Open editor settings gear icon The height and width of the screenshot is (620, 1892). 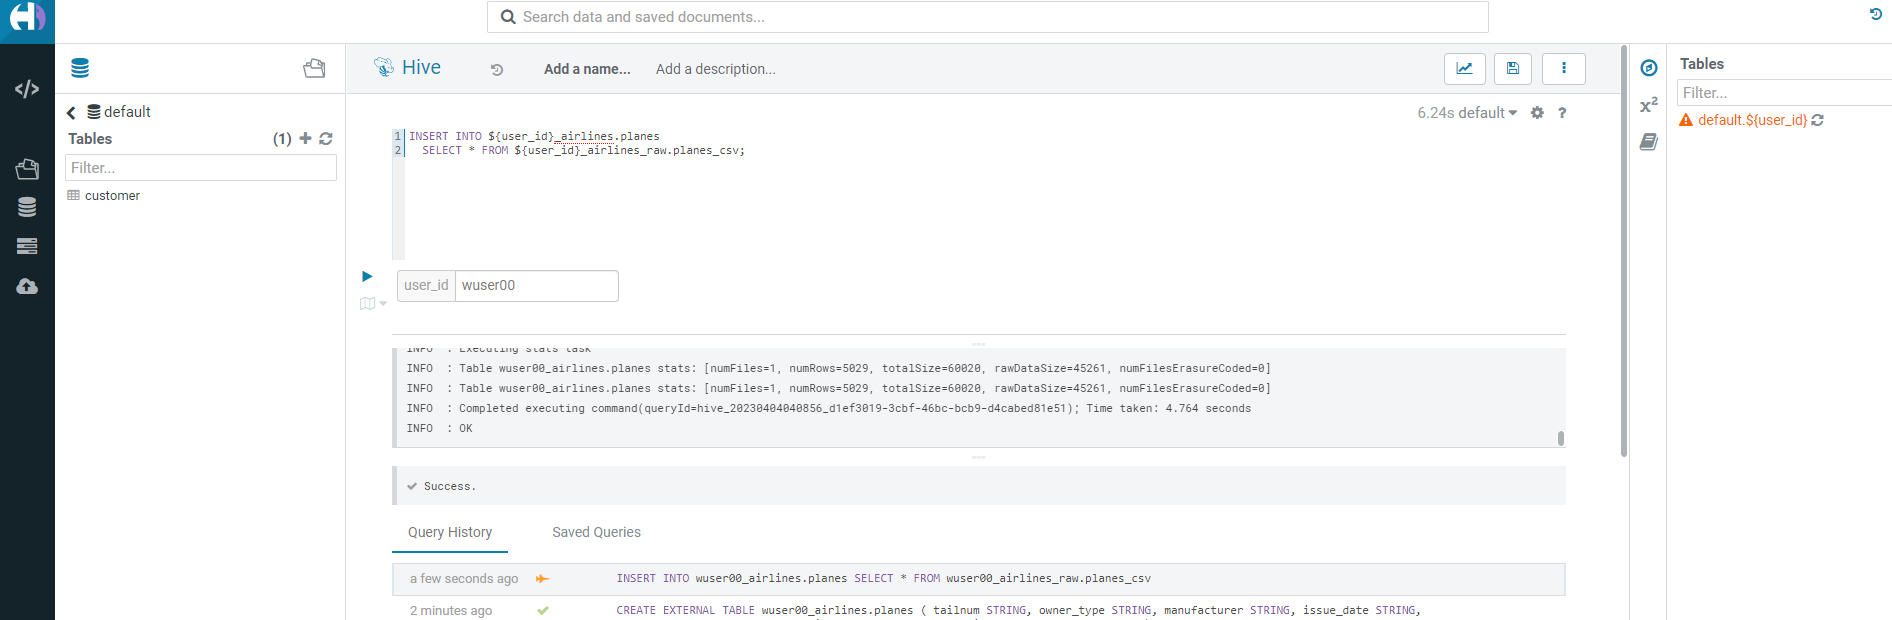pyautogui.click(x=1538, y=113)
